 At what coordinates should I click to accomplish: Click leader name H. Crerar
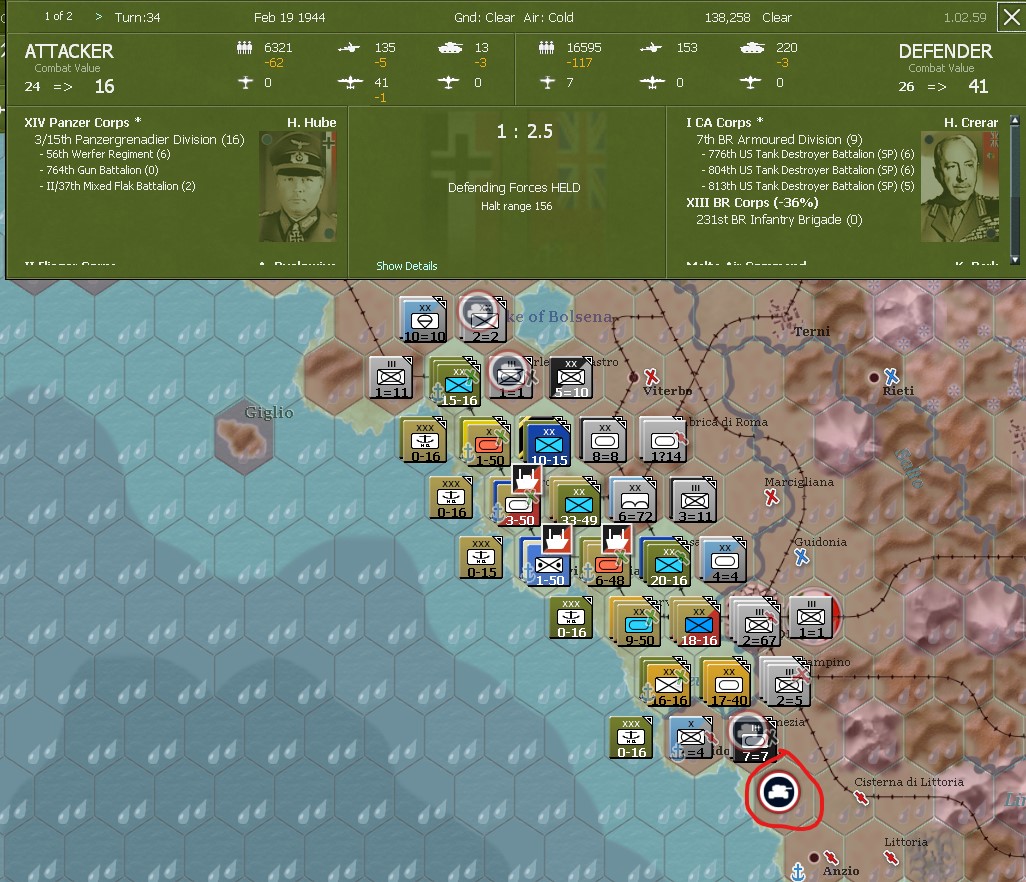pos(971,122)
